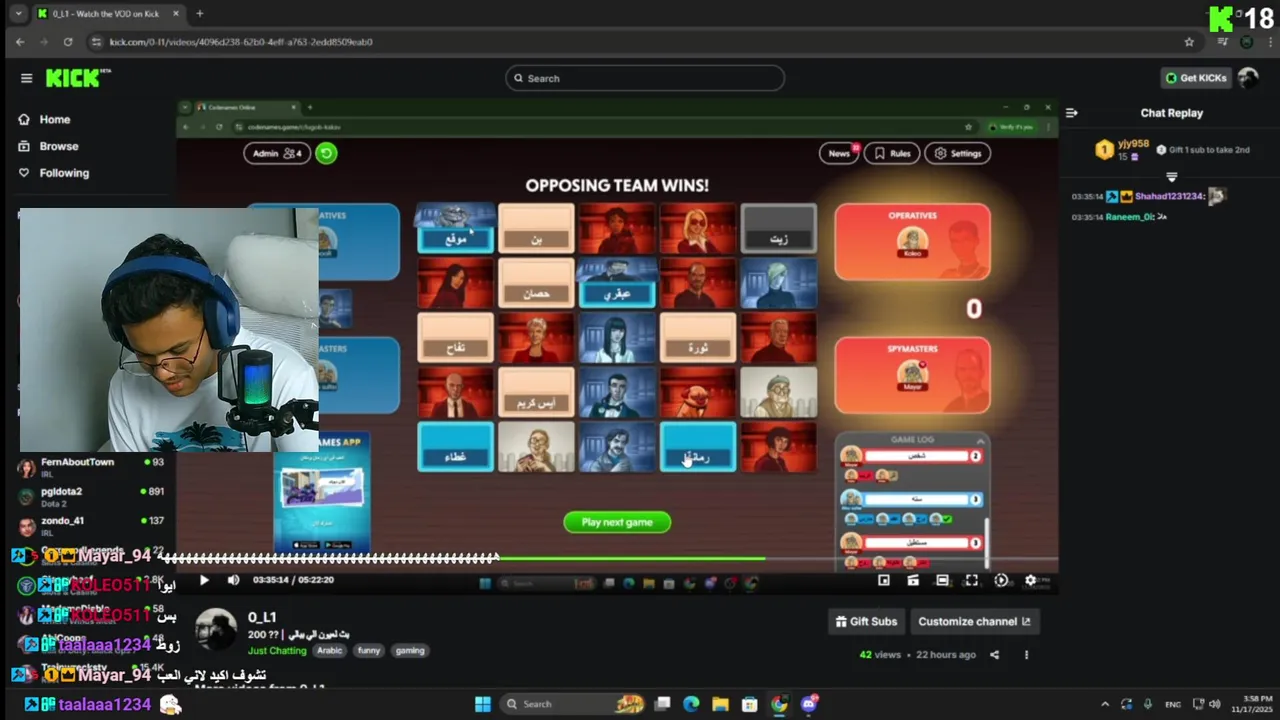Open FernAboutTown channel in sidebar
This screenshot has width=1280, height=720.
click(90, 467)
